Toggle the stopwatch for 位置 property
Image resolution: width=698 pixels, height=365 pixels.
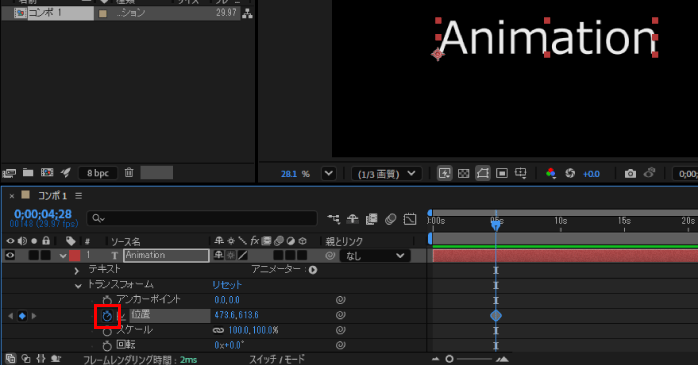[x=107, y=316]
